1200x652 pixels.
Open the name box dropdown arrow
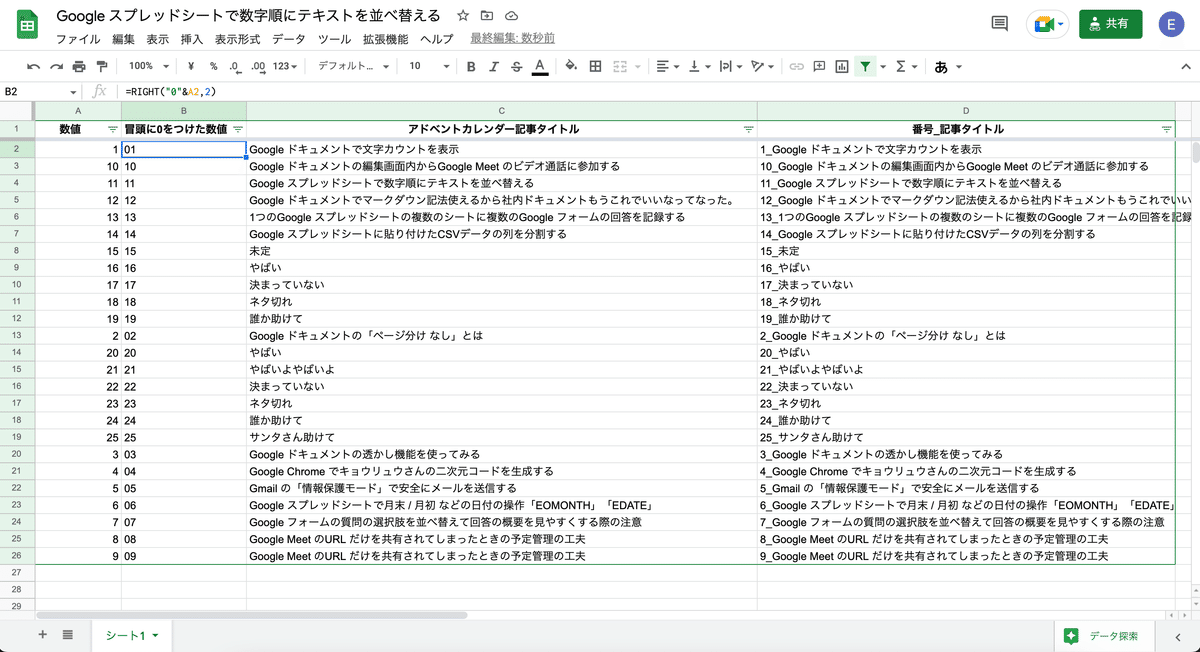(x=73, y=91)
